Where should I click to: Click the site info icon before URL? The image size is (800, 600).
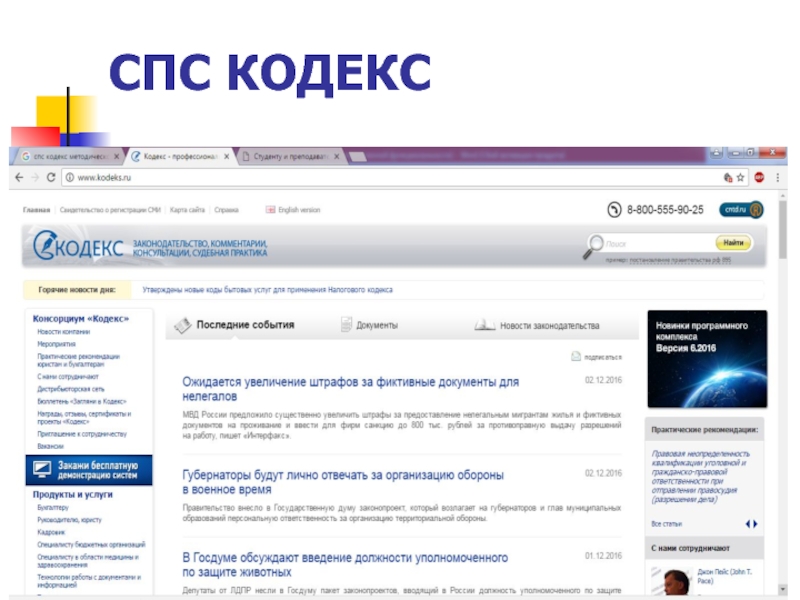[x=69, y=178]
